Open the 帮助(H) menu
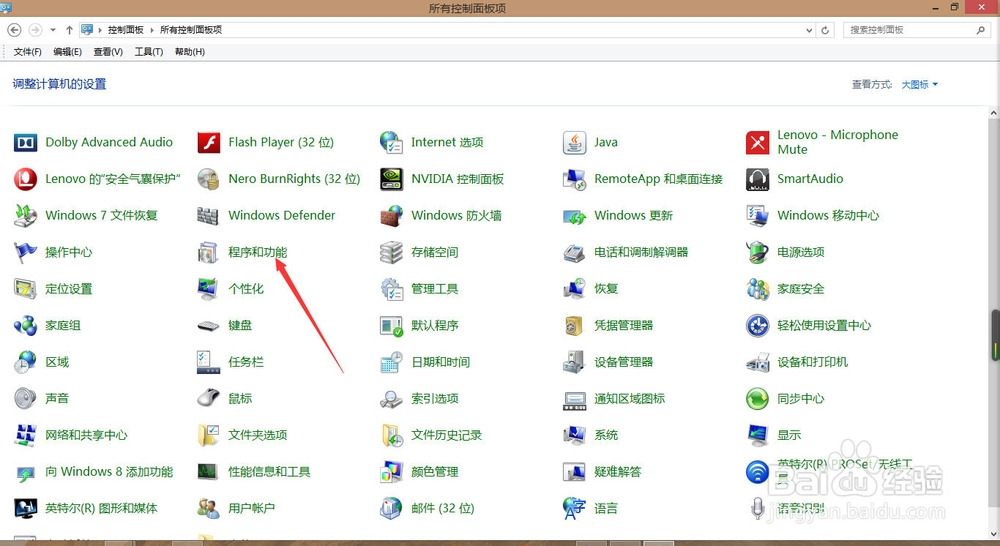The image size is (1000, 546). [189, 52]
